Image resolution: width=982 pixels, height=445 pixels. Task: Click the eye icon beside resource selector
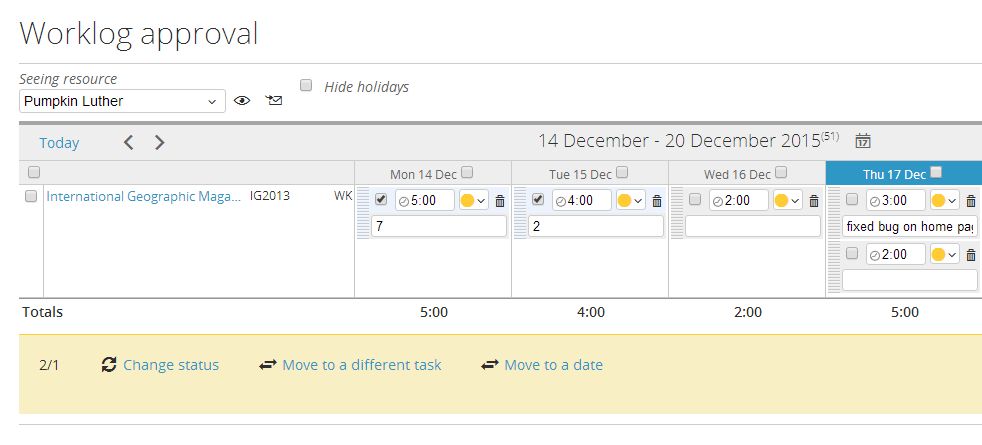coord(242,101)
